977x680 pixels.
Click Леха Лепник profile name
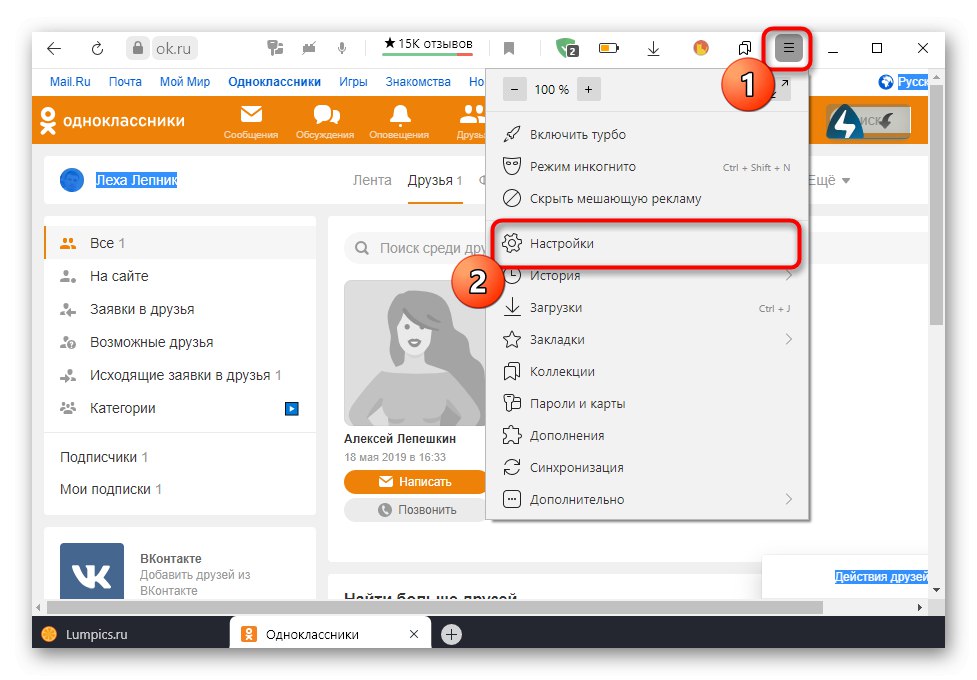click(x=136, y=180)
